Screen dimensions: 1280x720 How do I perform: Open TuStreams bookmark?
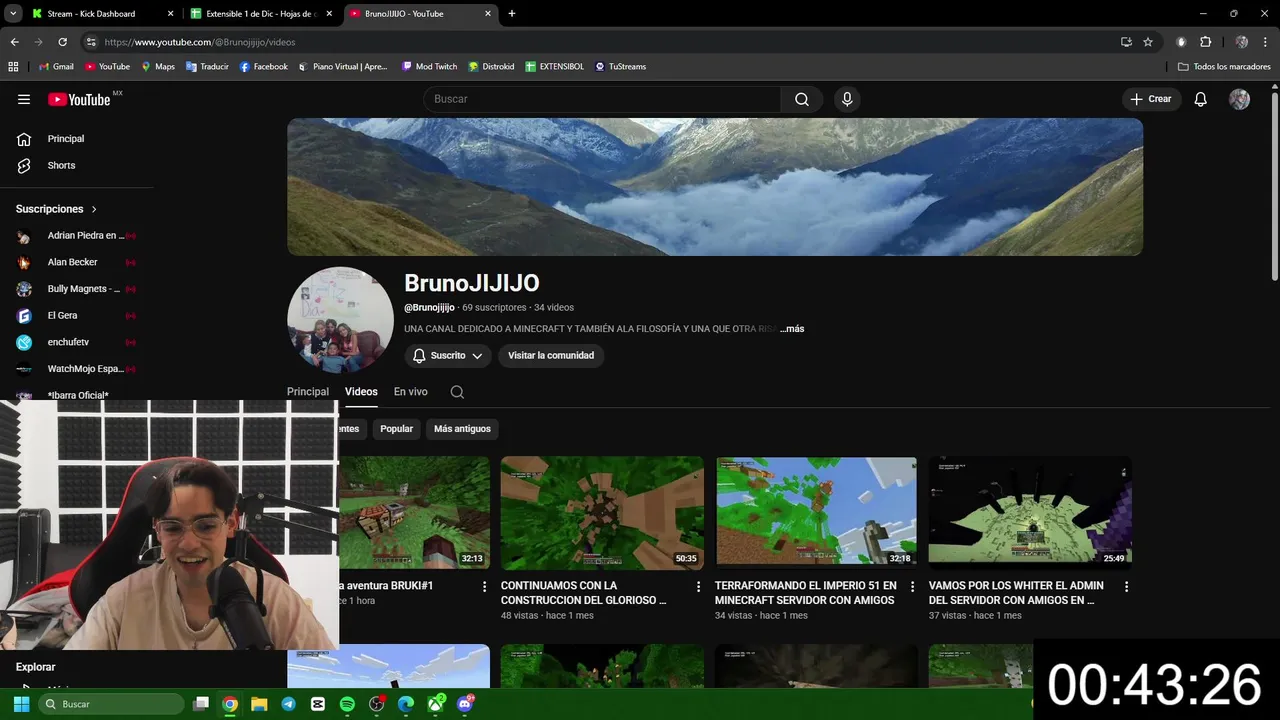pyautogui.click(x=620, y=67)
